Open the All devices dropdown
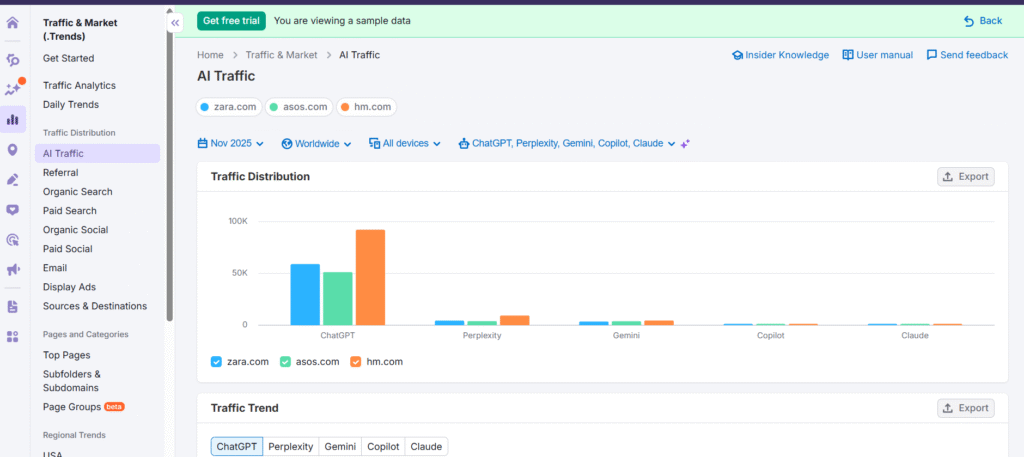Screen dimensions: 1024x457 (x=405, y=144)
